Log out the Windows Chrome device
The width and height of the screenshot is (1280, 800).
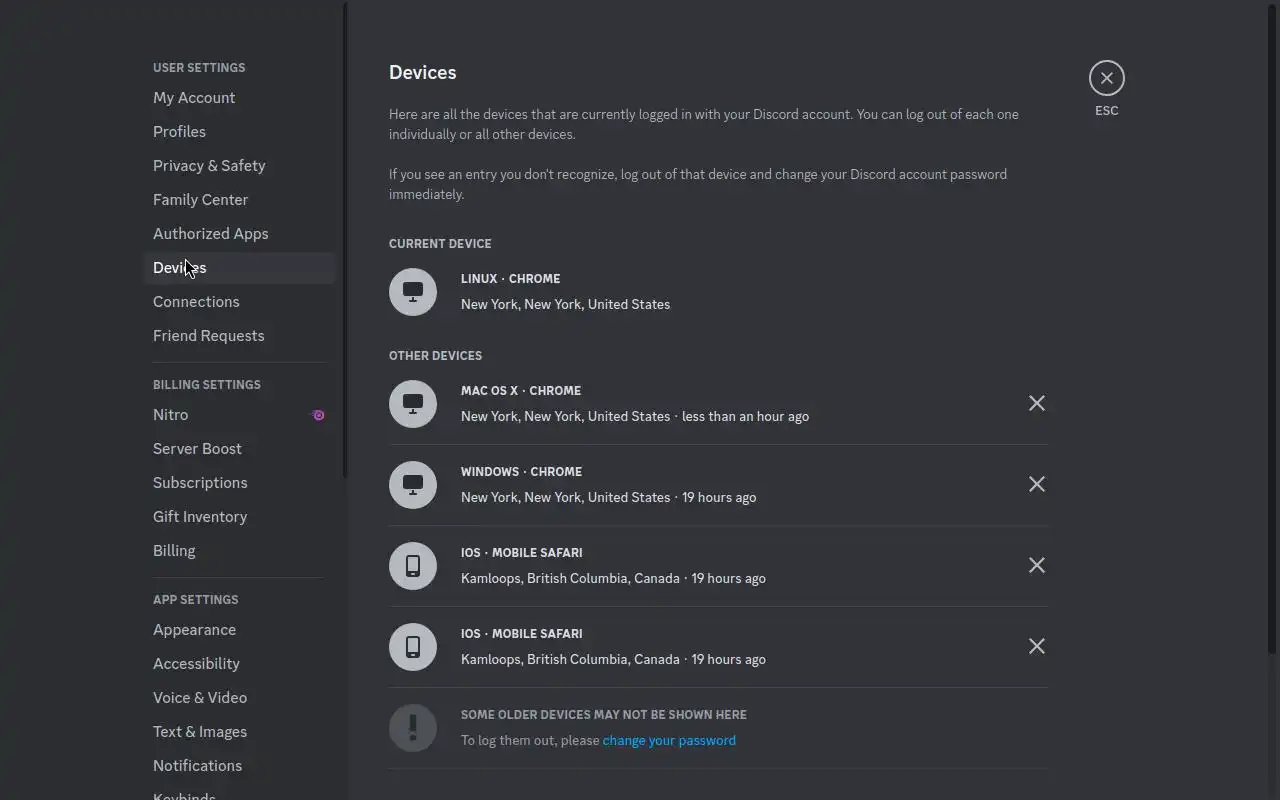1037,484
